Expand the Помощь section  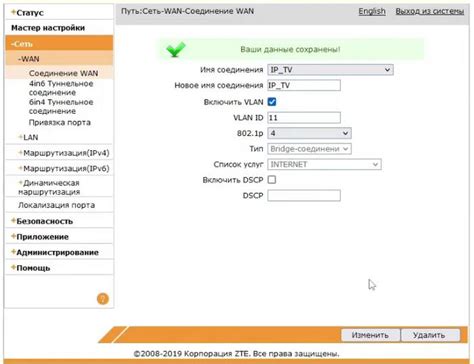pyautogui.click(x=31, y=268)
